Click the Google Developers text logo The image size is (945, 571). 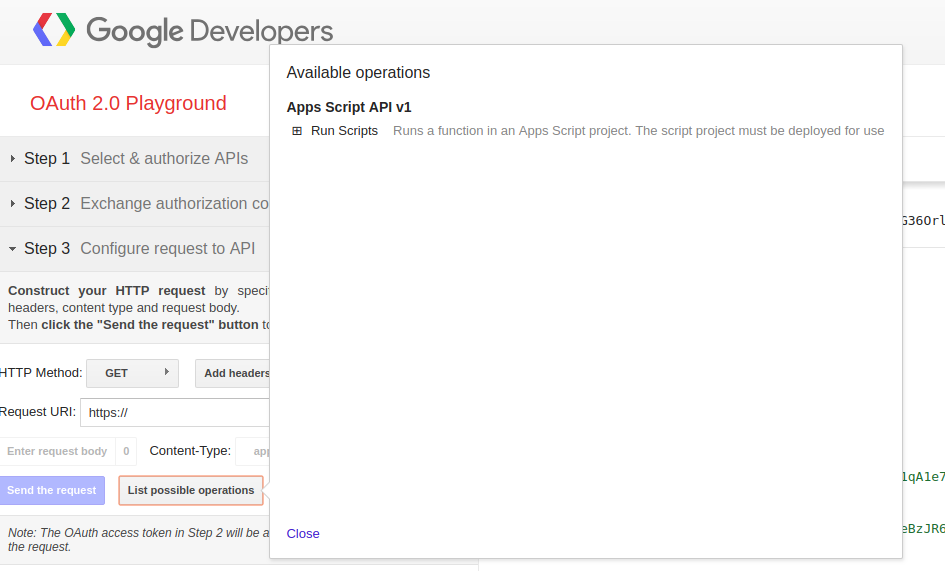point(210,31)
